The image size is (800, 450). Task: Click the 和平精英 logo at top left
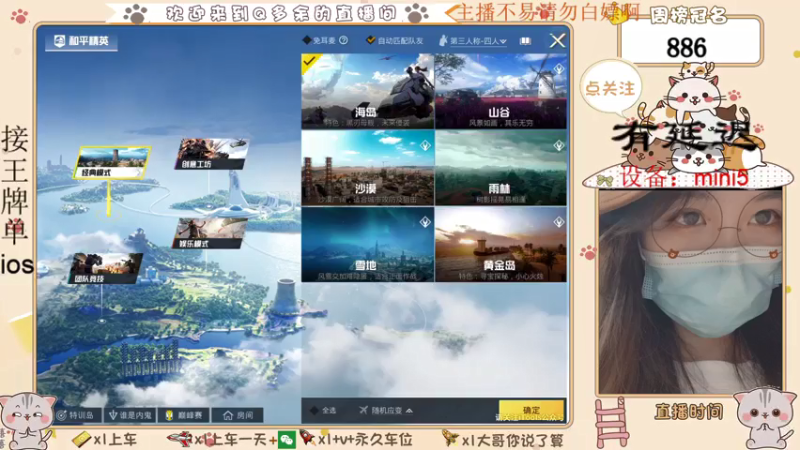pos(82,41)
